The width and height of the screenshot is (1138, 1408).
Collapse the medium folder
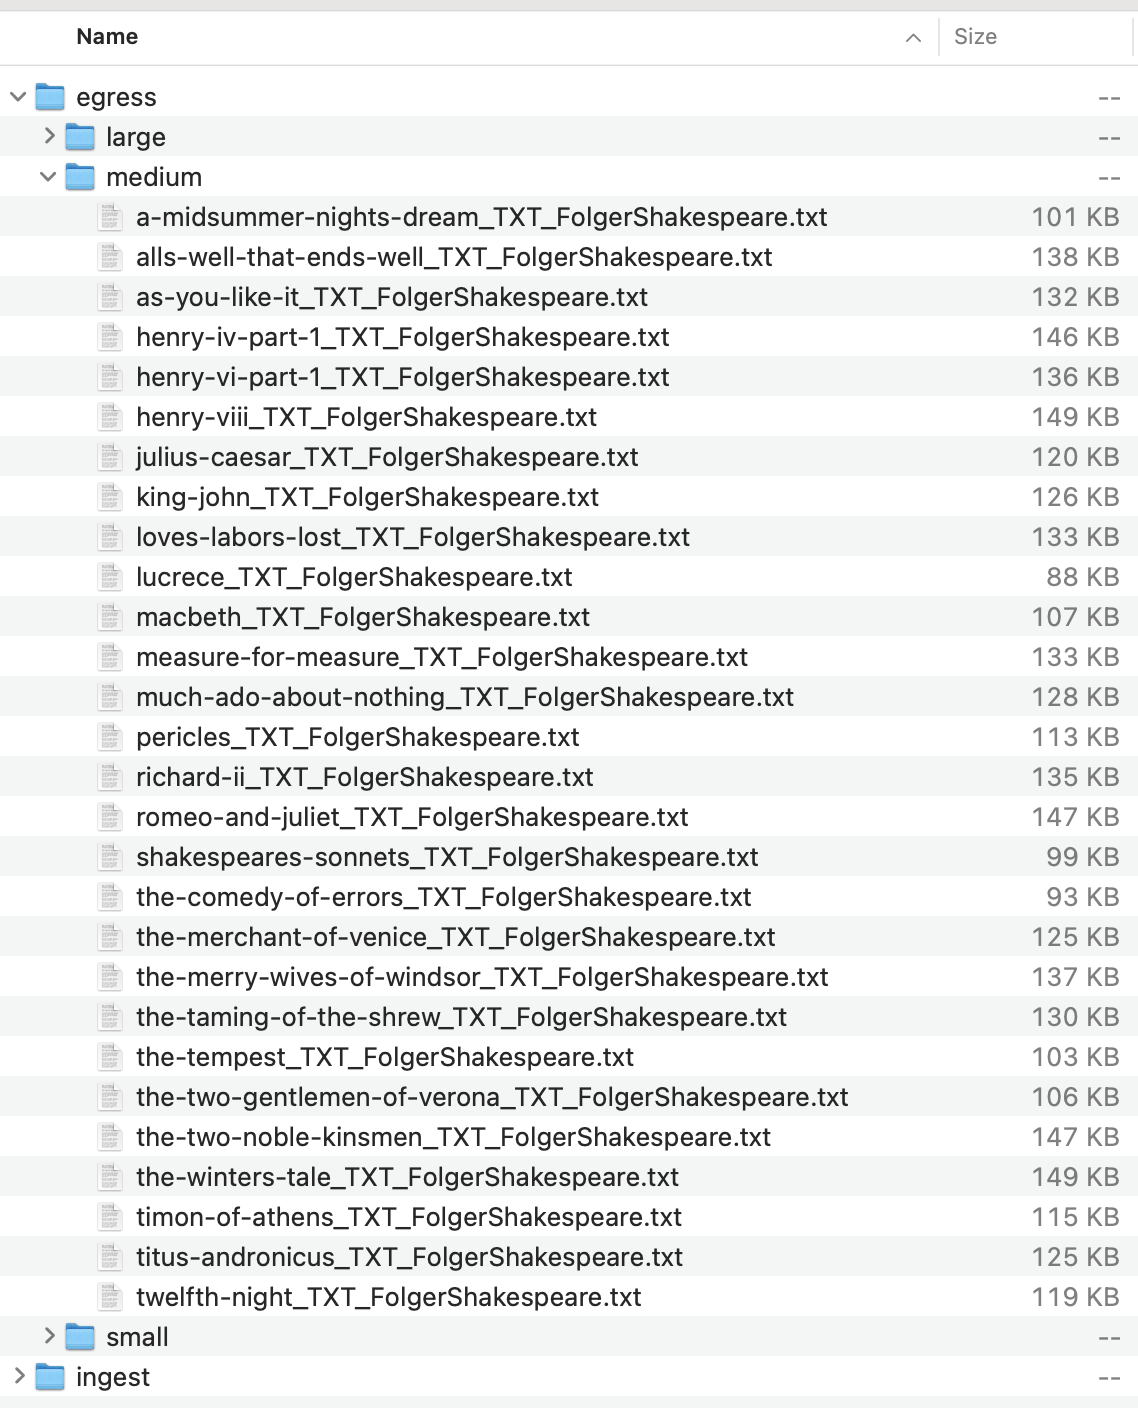(48, 177)
